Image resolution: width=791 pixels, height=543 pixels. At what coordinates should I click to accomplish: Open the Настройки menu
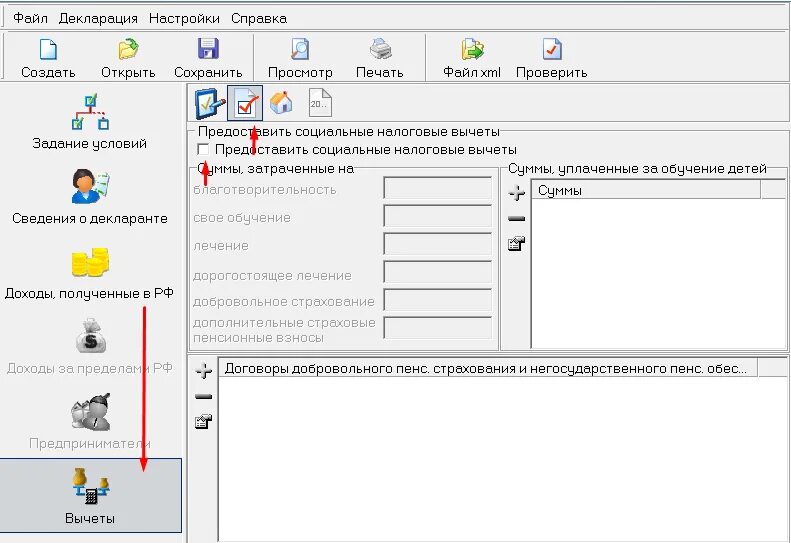click(184, 19)
